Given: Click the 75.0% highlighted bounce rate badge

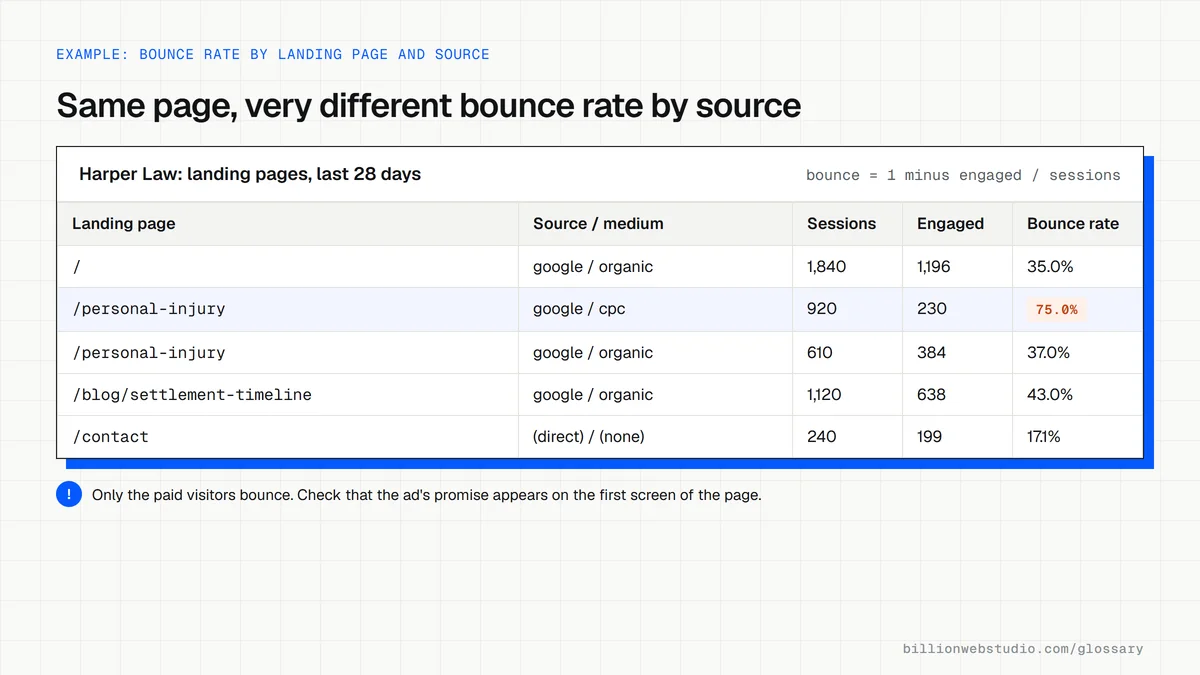Looking at the screenshot, I should 1057,310.
